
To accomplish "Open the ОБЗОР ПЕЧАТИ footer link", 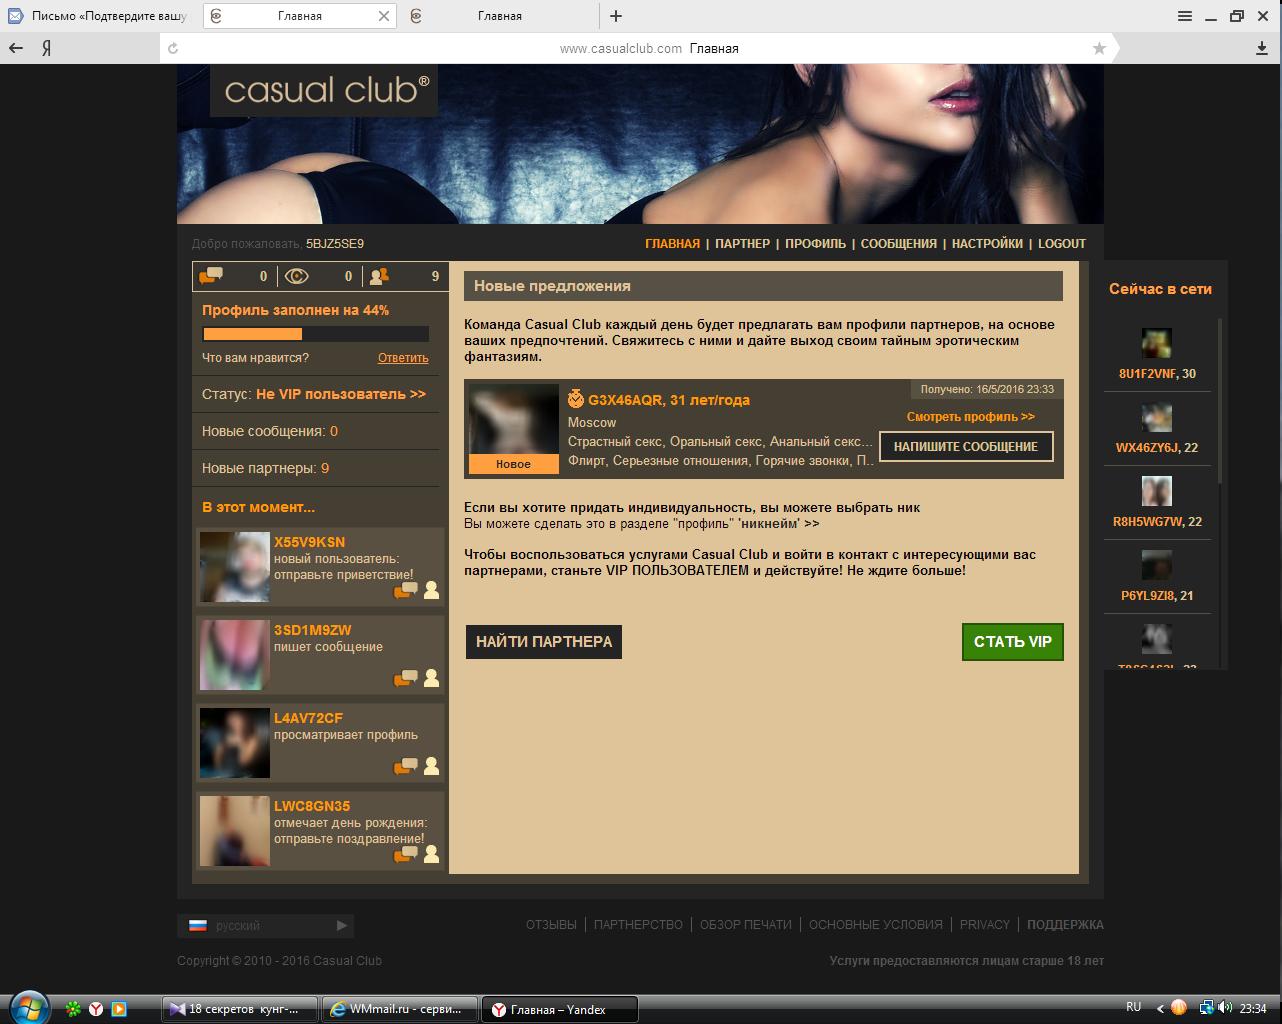I will coord(746,925).
